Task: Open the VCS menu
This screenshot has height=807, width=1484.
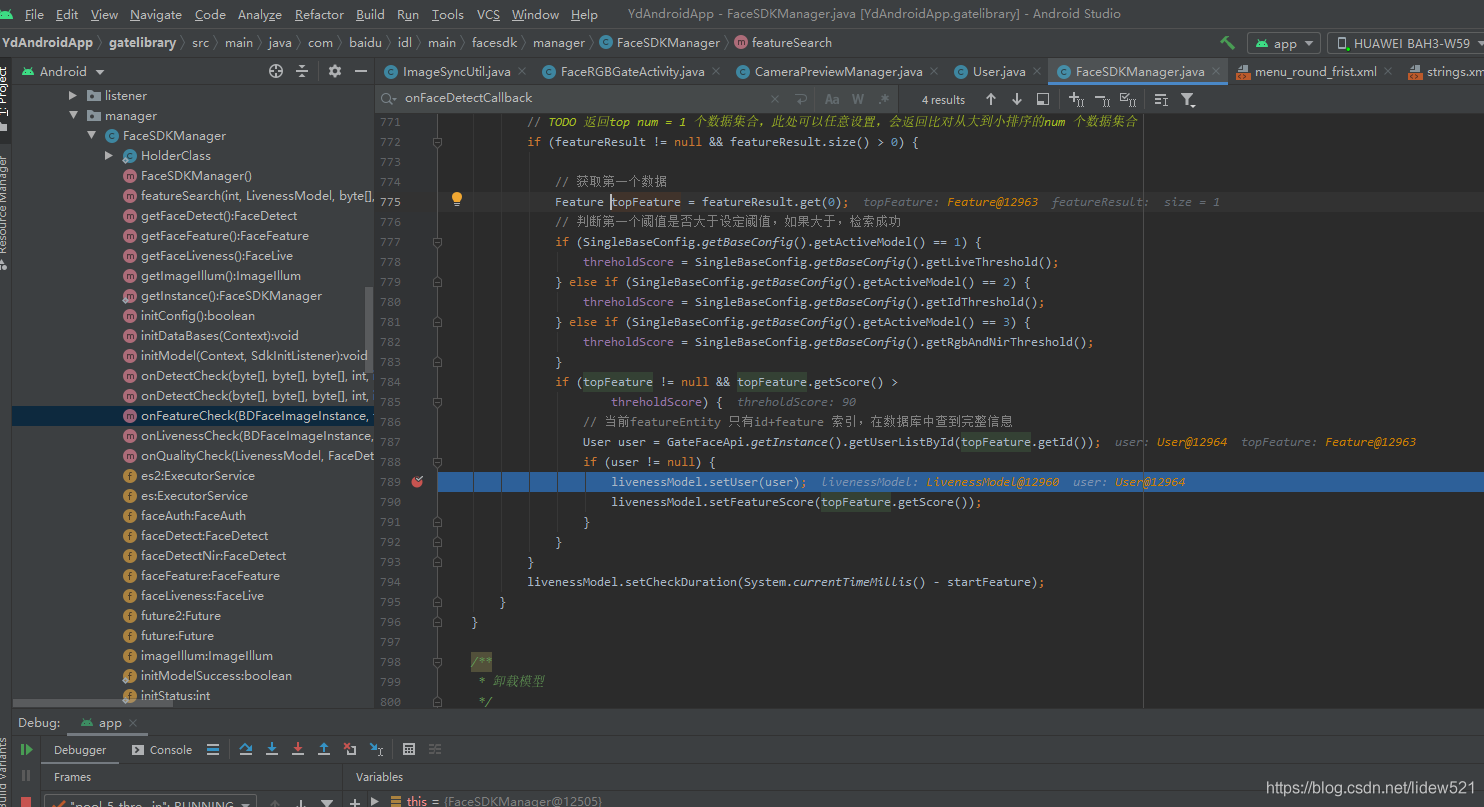Action: (x=488, y=14)
